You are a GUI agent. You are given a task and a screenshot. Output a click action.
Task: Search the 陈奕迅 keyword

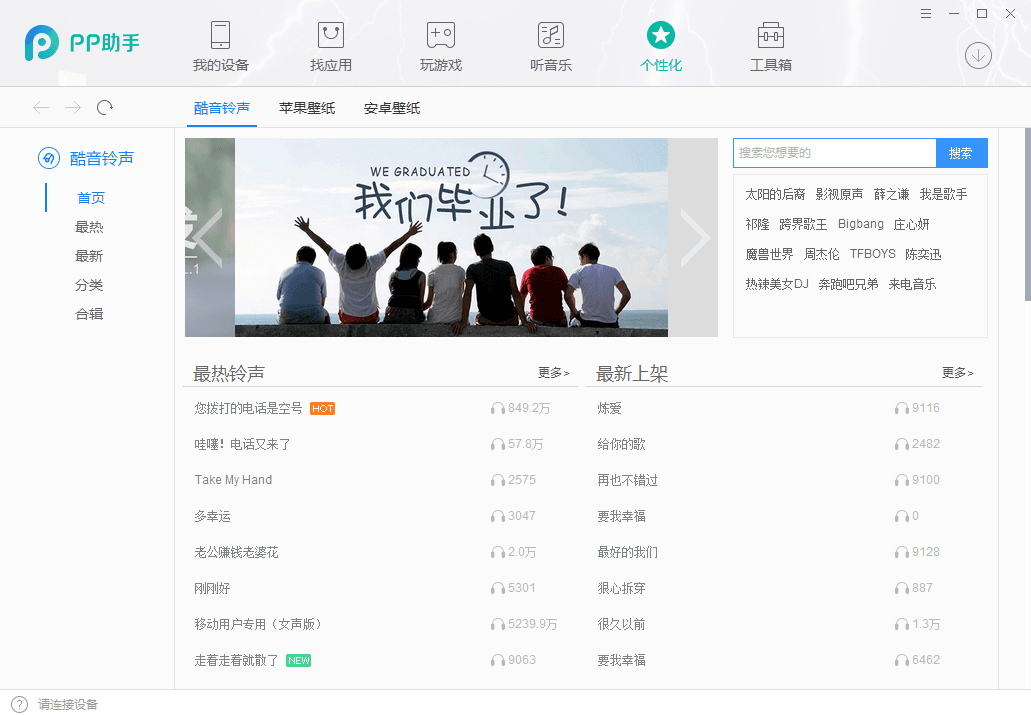point(923,254)
